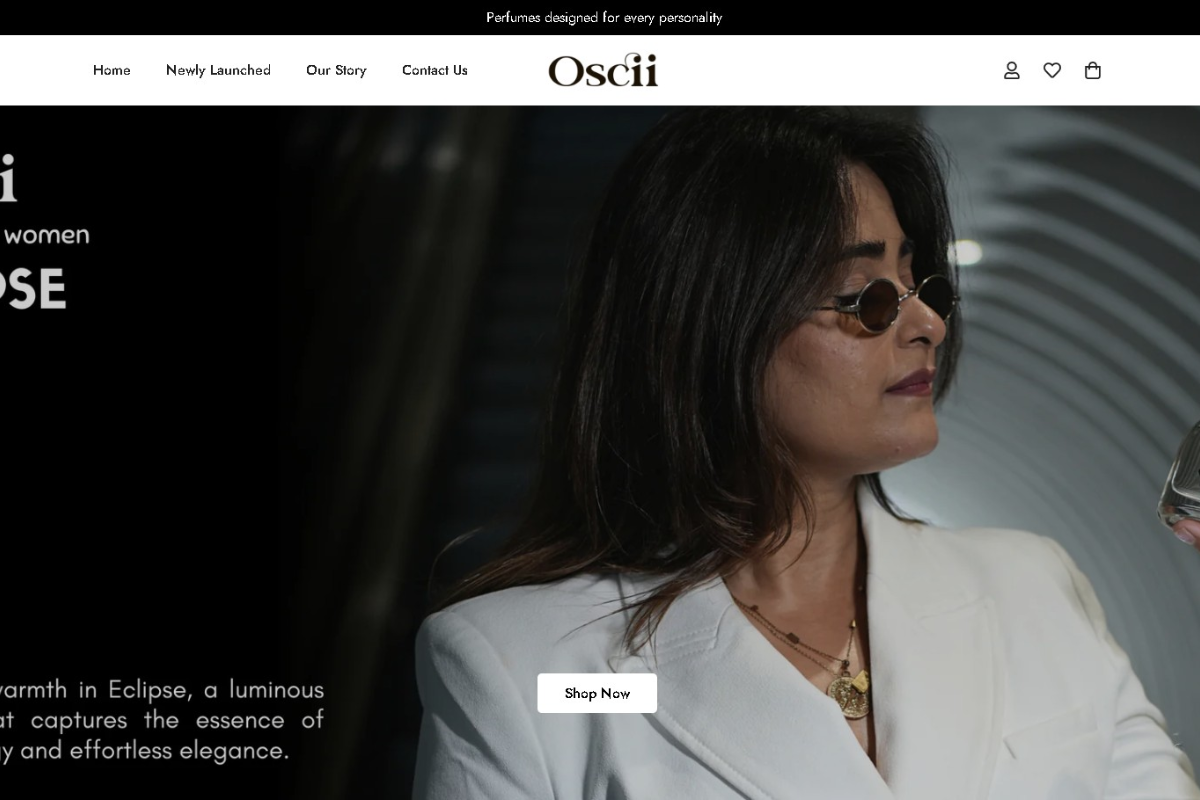Image resolution: width=1200 pixels, height=800 pixels.
Task: Click the Shop Now button
Action: click(597, 693)
